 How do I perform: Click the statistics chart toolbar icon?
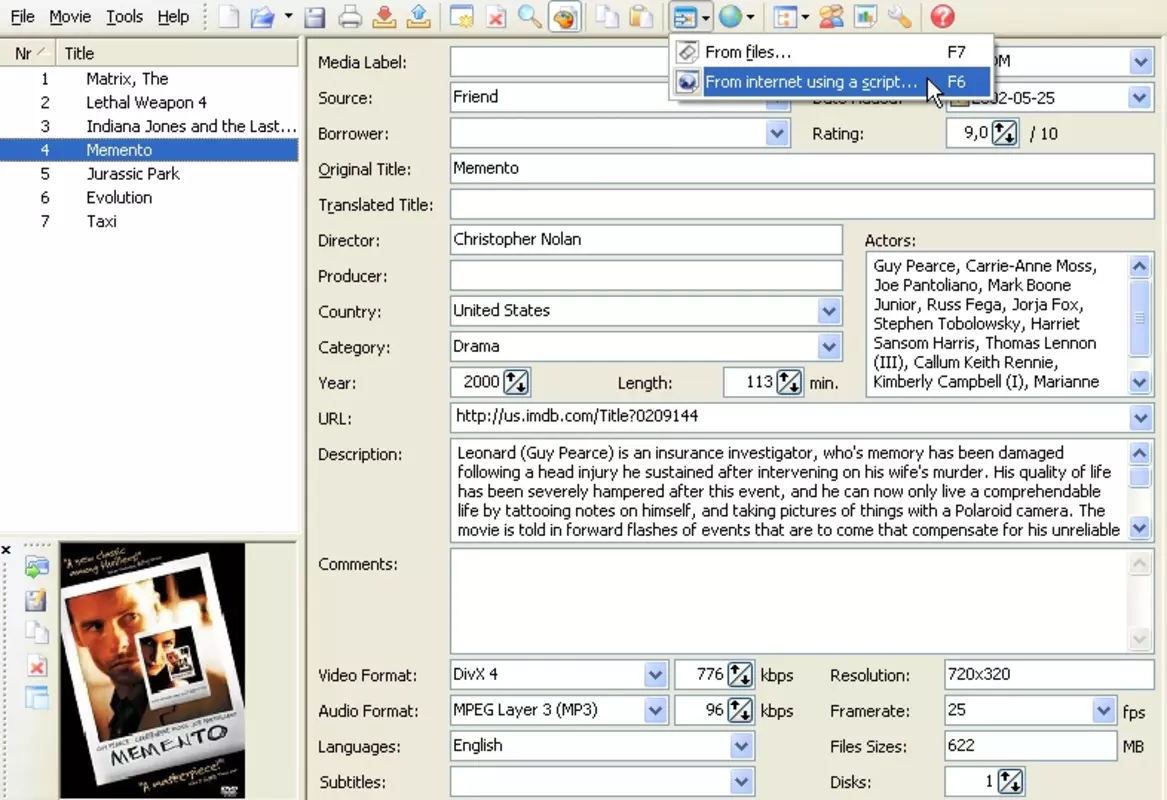pyautogui.click(x=865, y=16)
